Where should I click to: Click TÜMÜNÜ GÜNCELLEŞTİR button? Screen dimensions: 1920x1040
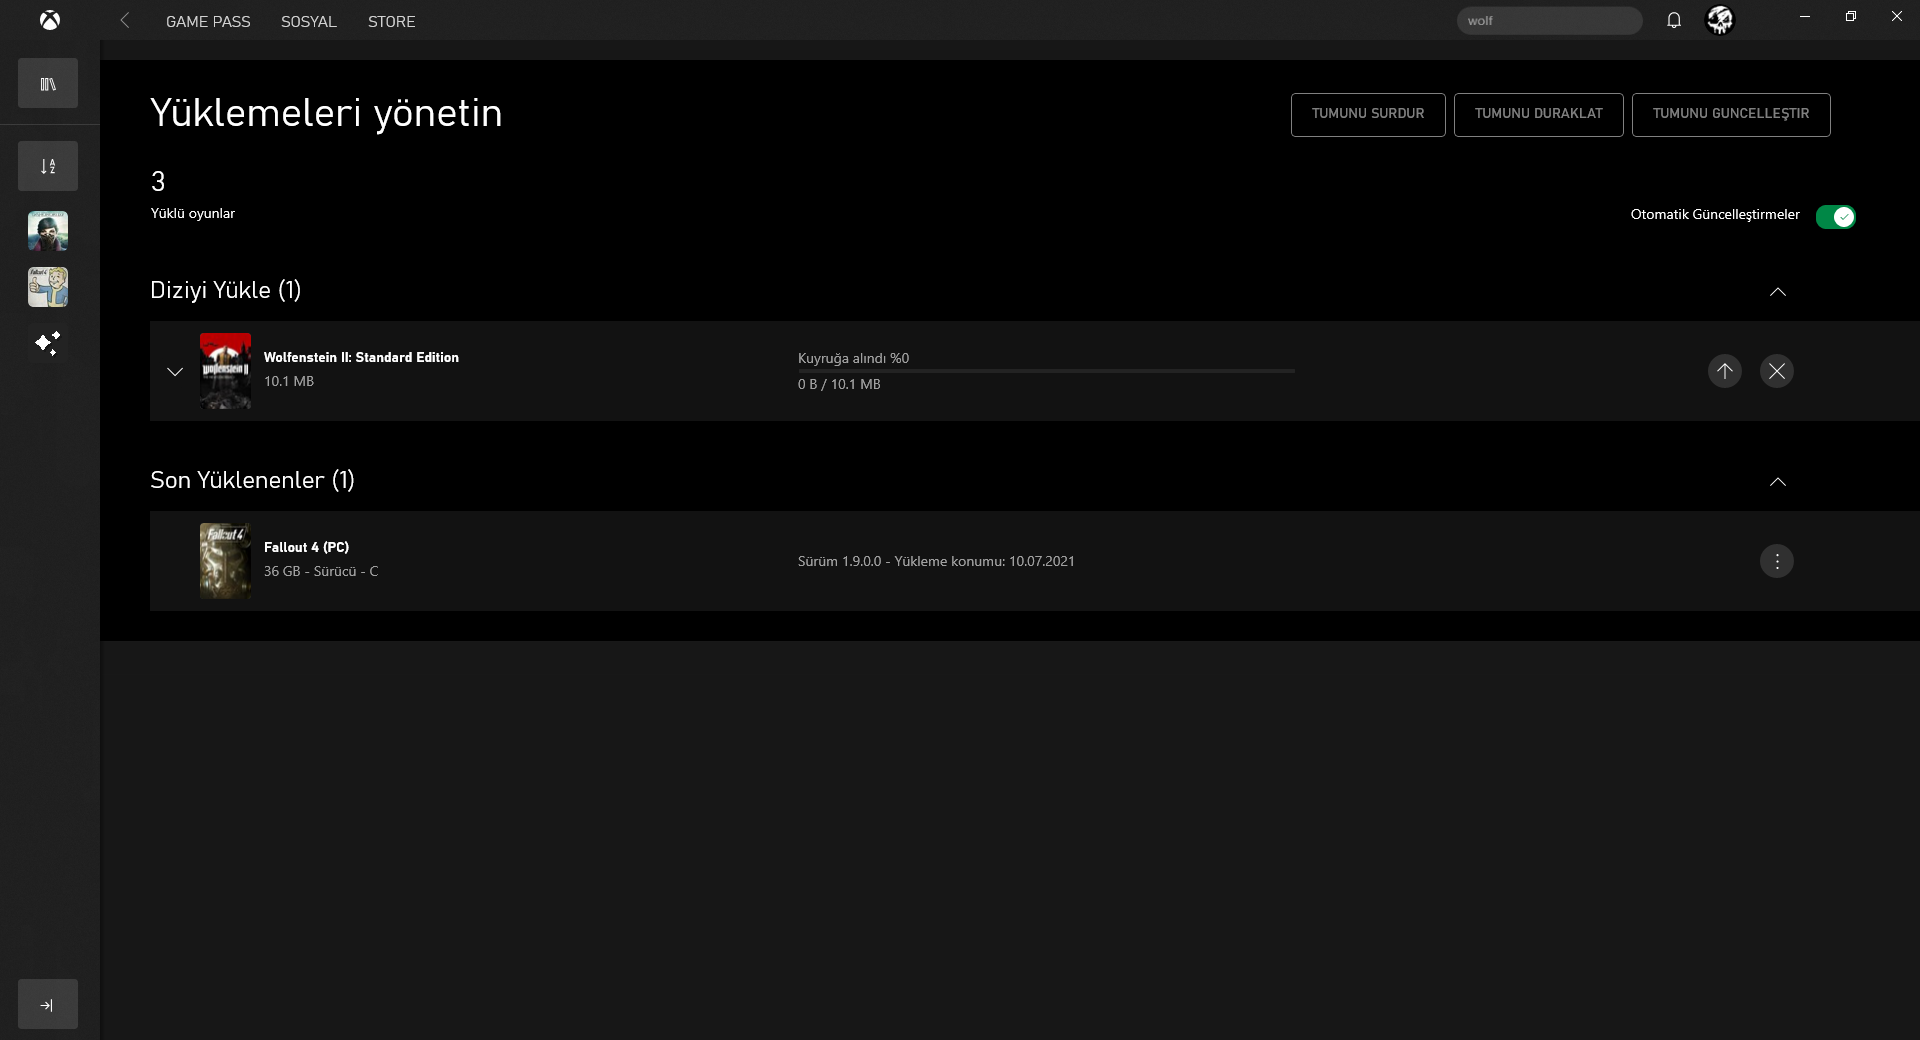1731,115
